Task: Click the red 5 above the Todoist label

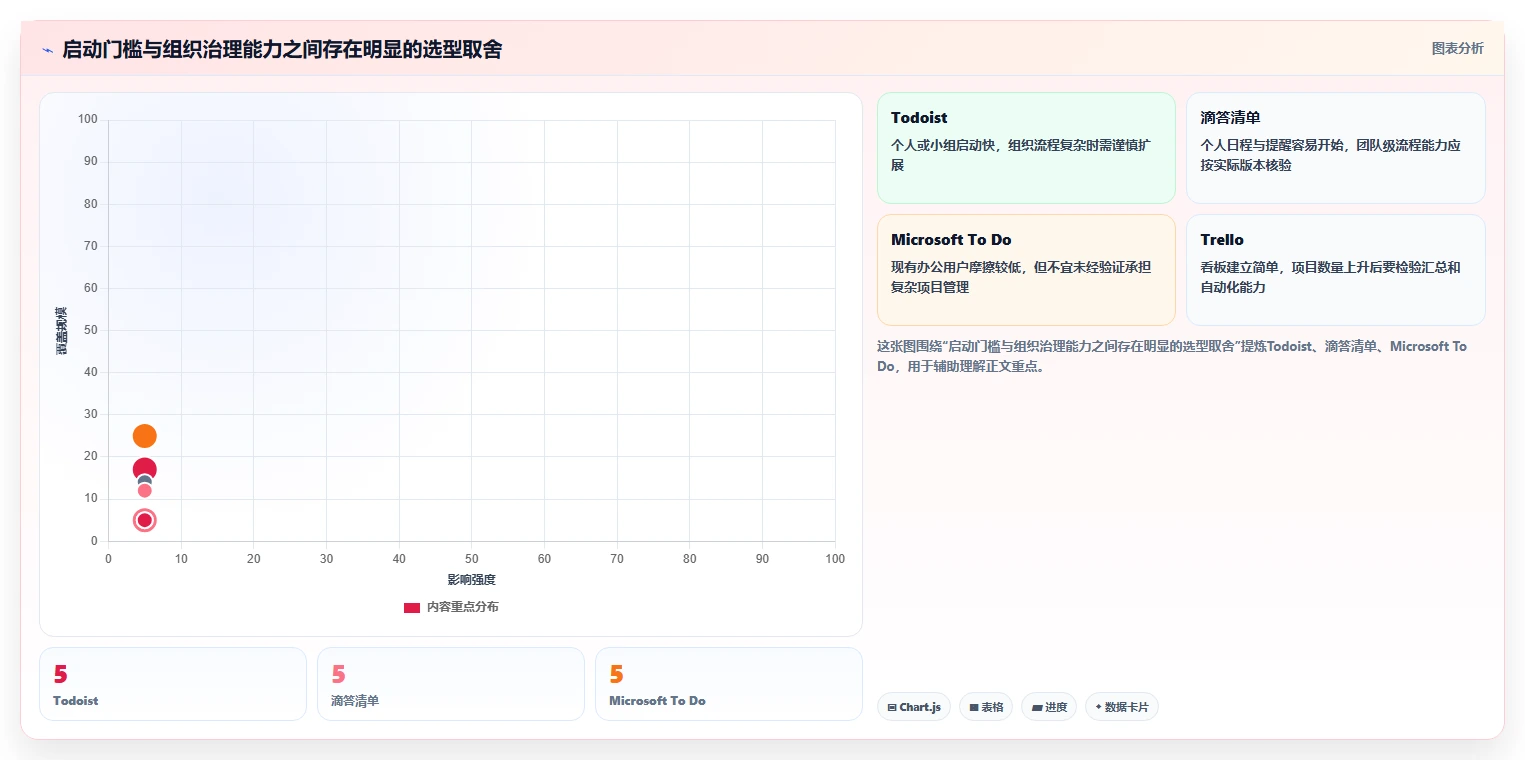Action: point(60,675)
